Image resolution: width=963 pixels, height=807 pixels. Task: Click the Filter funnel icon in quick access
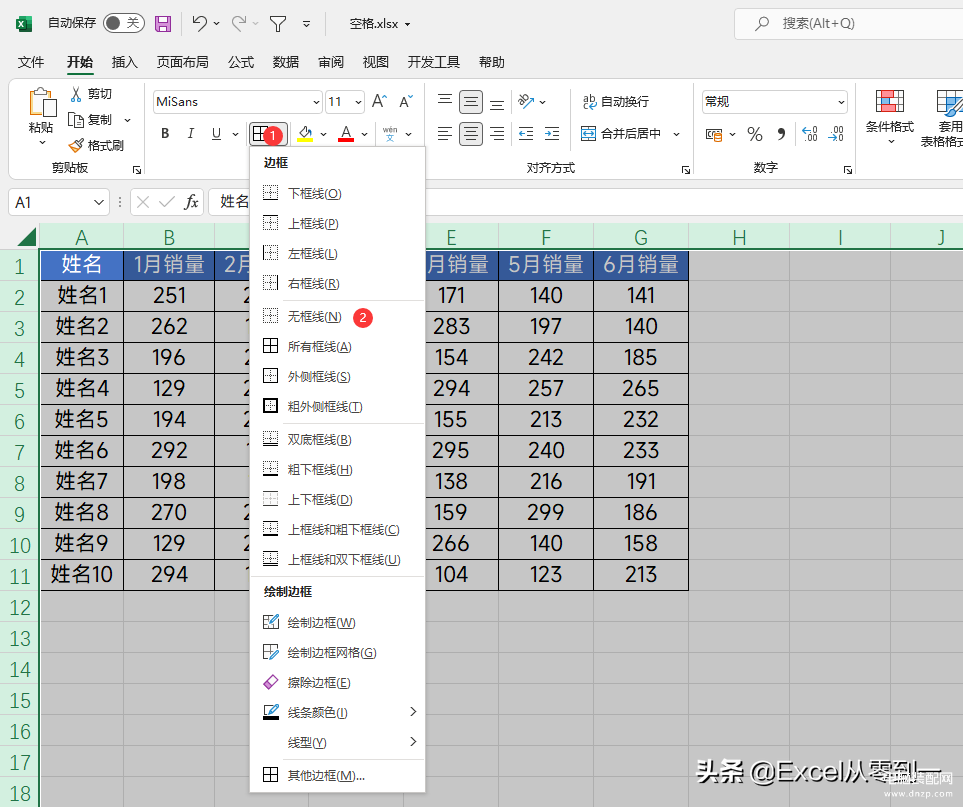[278, 24]
